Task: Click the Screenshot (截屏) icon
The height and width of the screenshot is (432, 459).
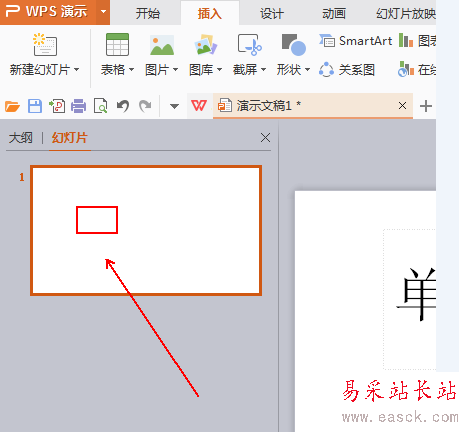Action: (x=250, y=44)
